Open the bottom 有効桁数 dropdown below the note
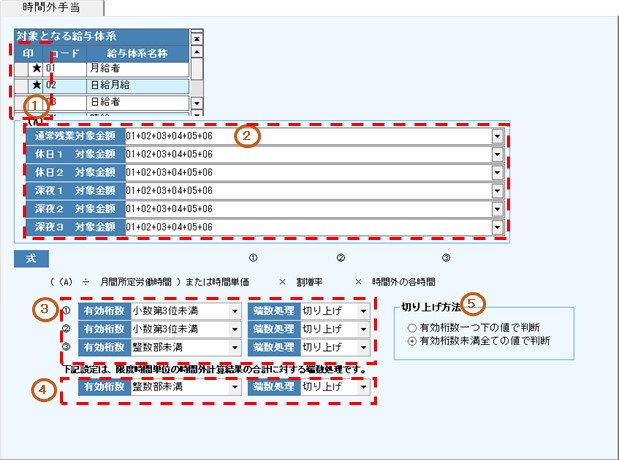Viewport: 619px width, 460px height. 234,386
